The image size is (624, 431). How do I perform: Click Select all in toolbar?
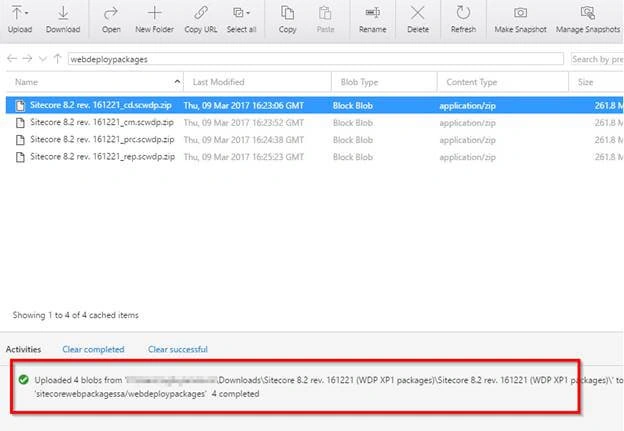click(x=241, y=19)
